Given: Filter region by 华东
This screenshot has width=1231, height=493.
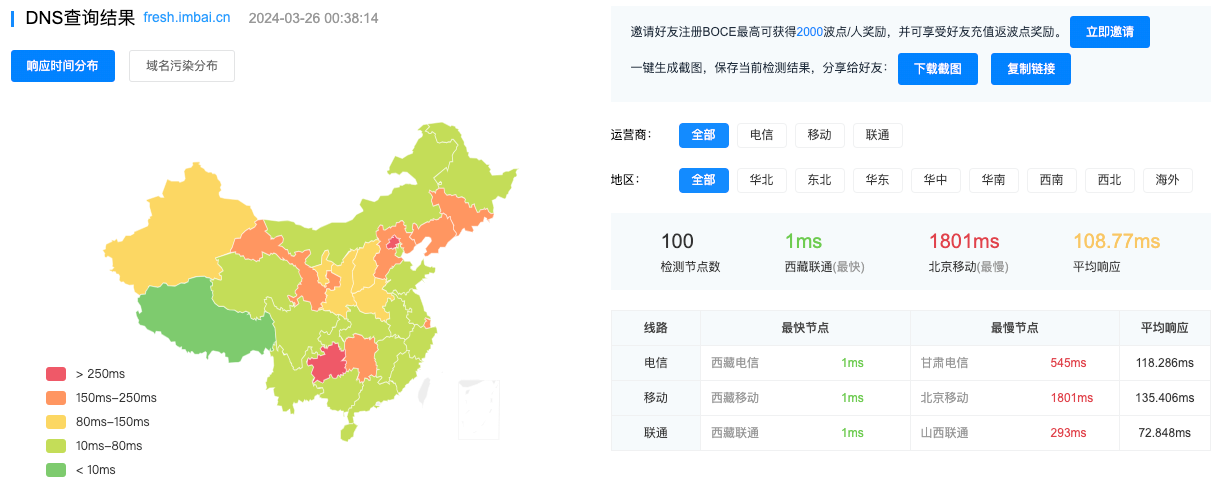Looking at the screenshot, I should tap(877, 180).
